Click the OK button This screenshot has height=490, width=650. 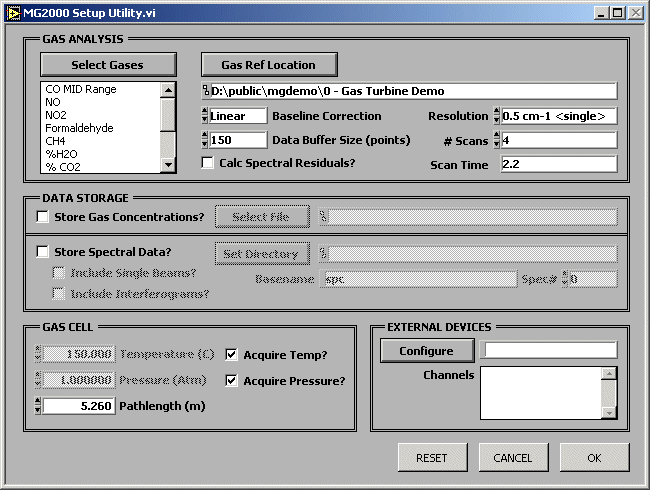click(594, 458)
